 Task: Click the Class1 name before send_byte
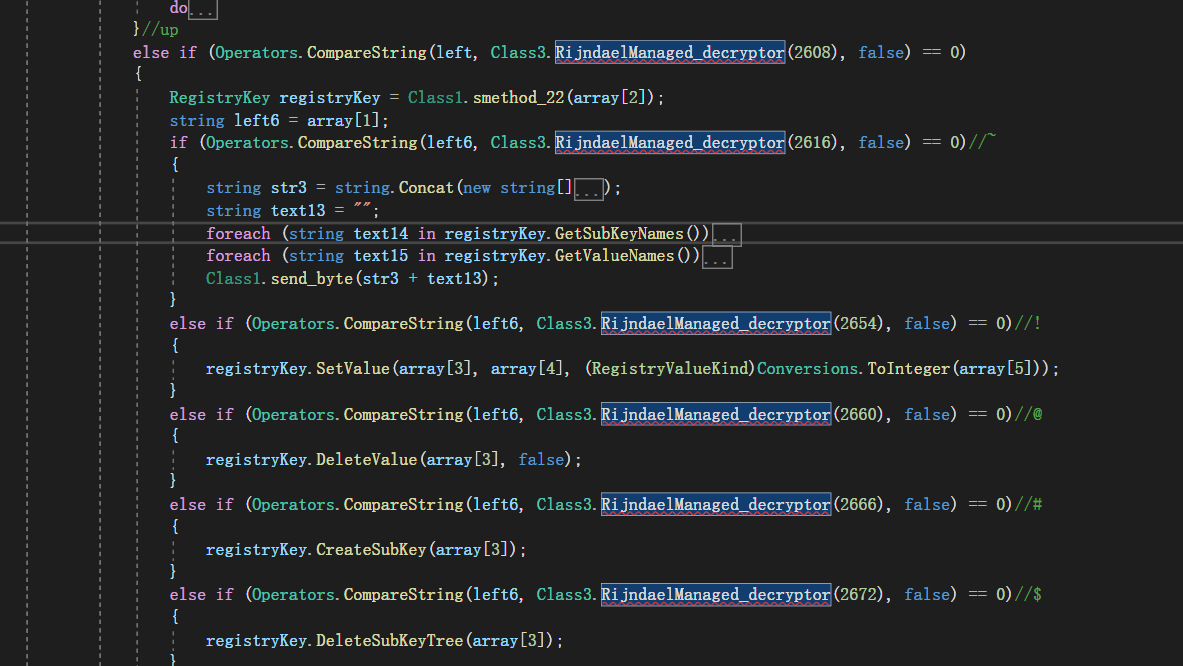click(233, 278)
